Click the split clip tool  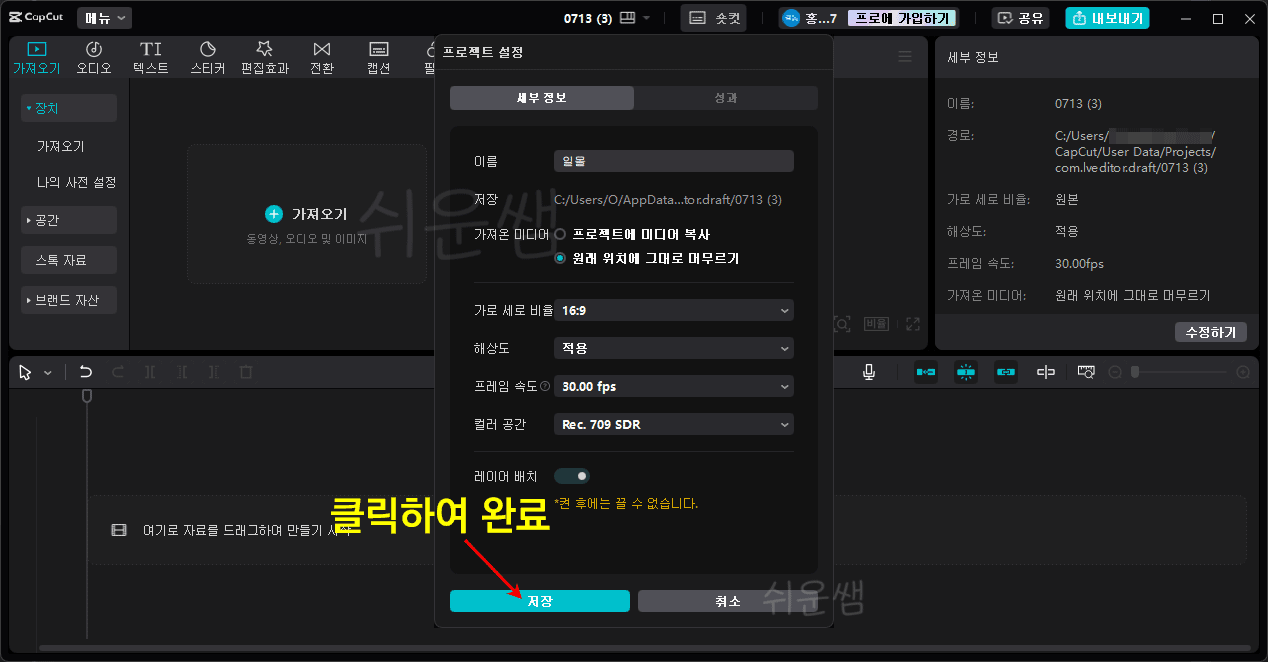tap(150, 372)
